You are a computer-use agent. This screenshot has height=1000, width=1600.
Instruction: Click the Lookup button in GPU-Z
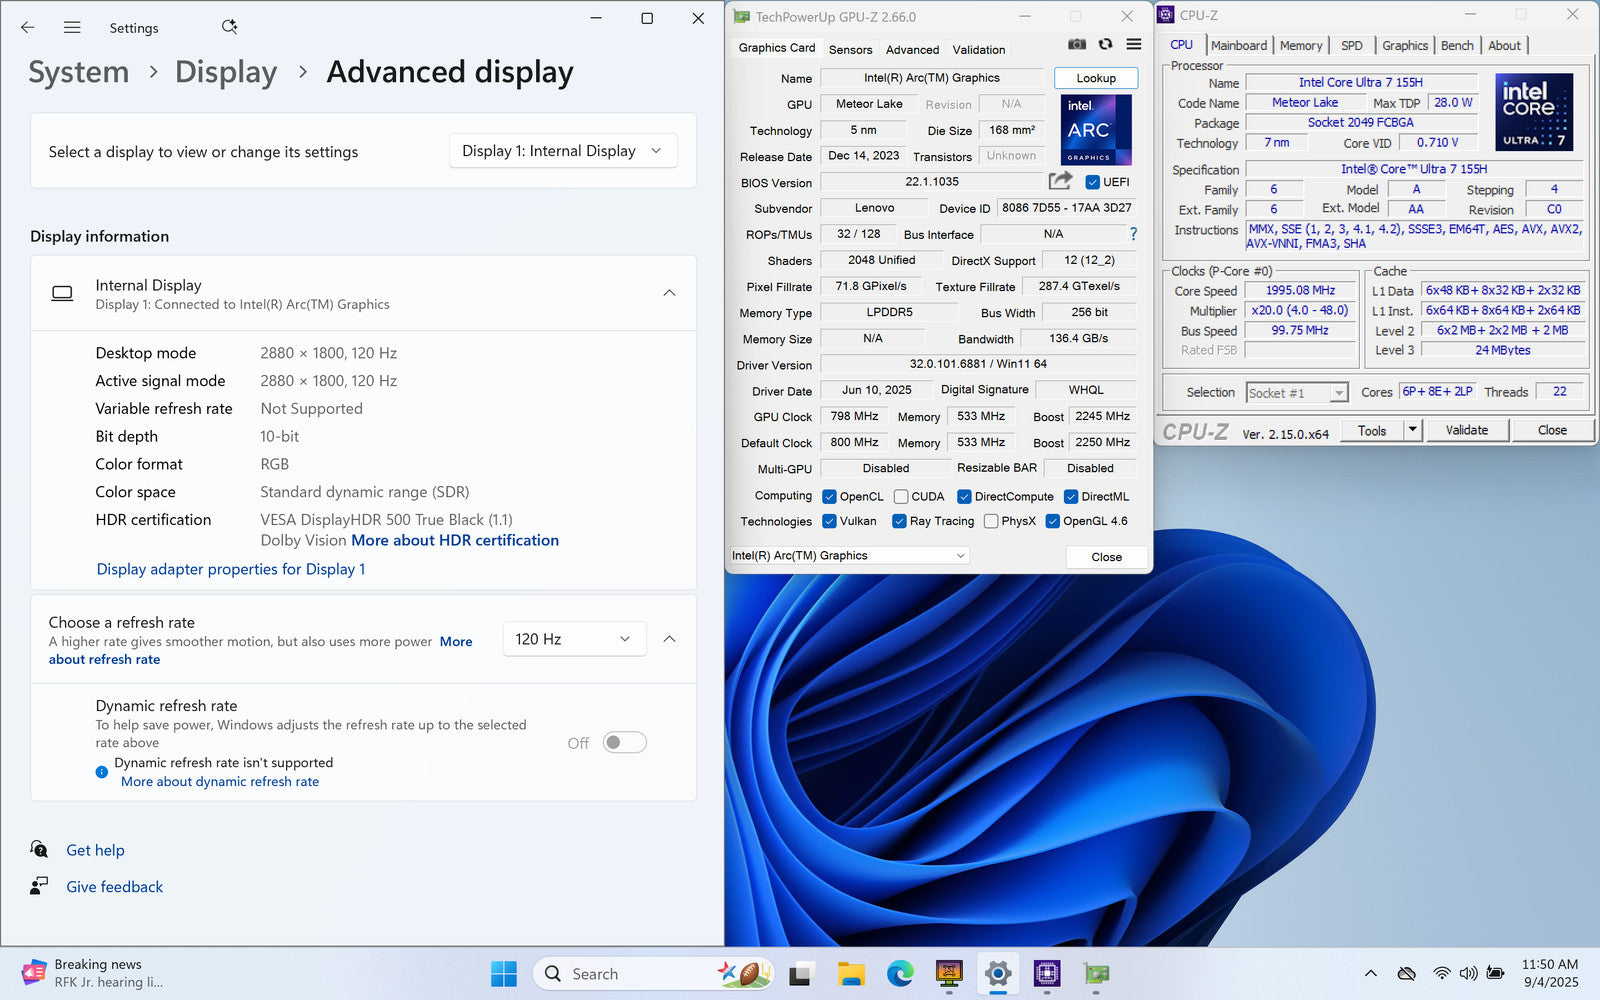(x=1096, y=78)
